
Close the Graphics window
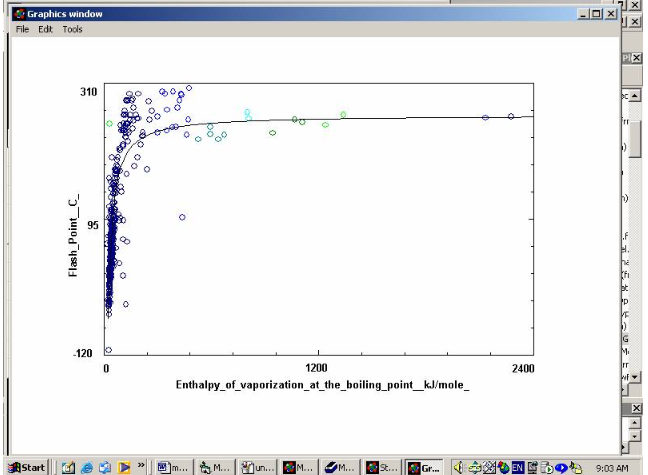pos(611,14)
